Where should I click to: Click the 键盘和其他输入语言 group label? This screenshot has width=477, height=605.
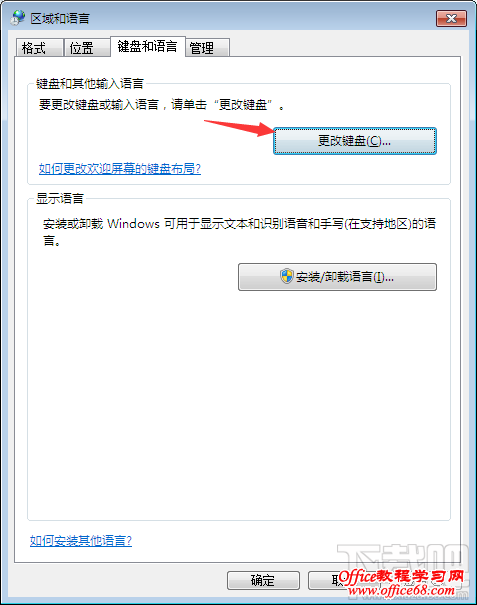90,83
